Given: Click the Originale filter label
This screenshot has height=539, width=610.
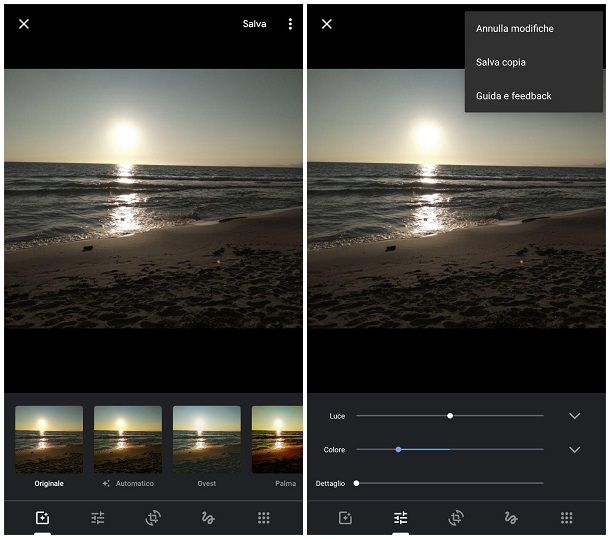Looking at the screenshot, I should click(49, 484).
